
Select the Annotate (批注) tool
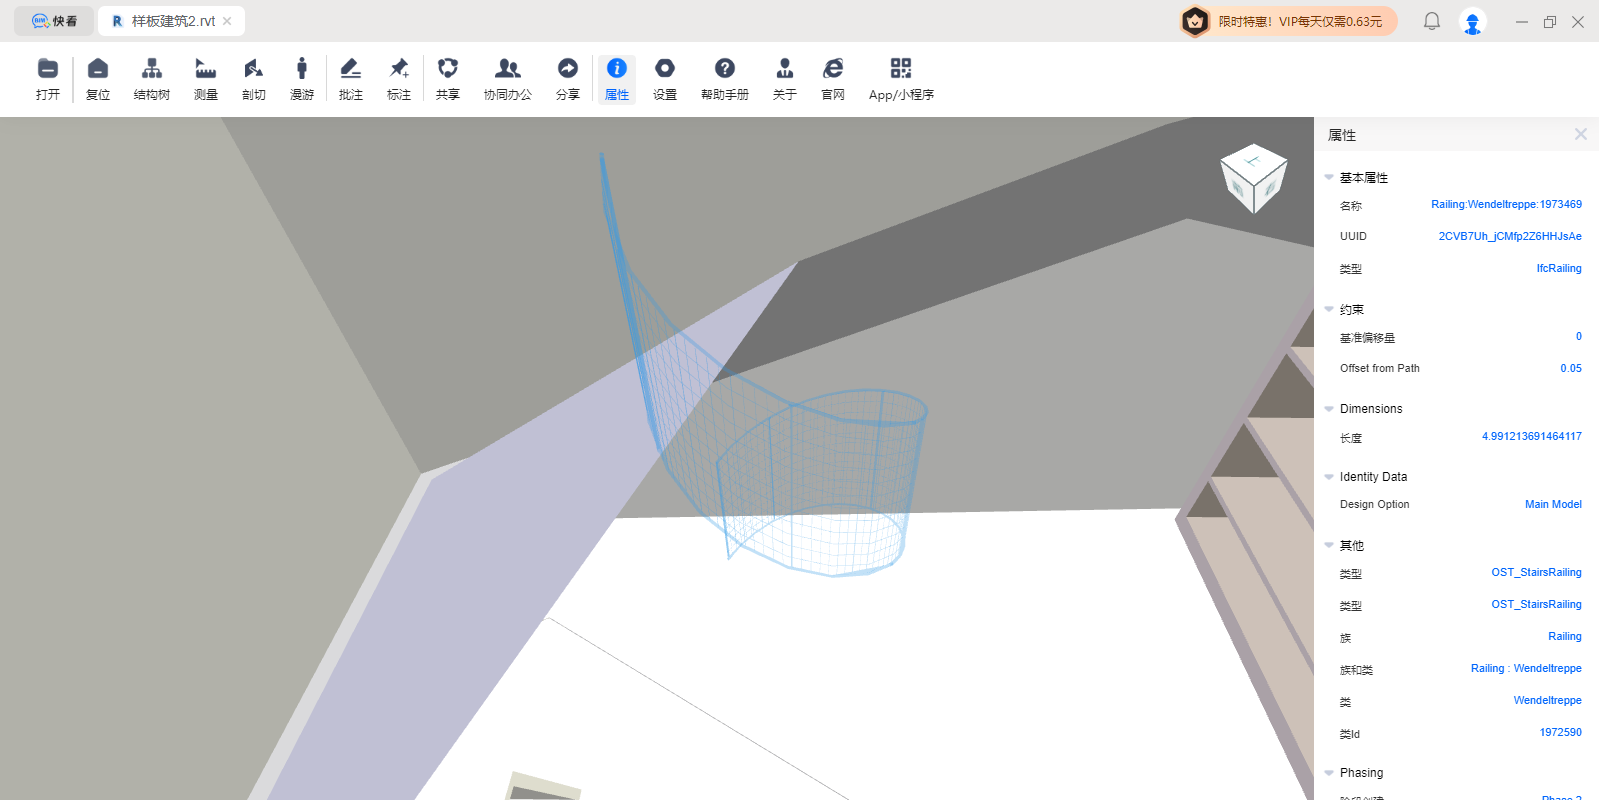351,79
